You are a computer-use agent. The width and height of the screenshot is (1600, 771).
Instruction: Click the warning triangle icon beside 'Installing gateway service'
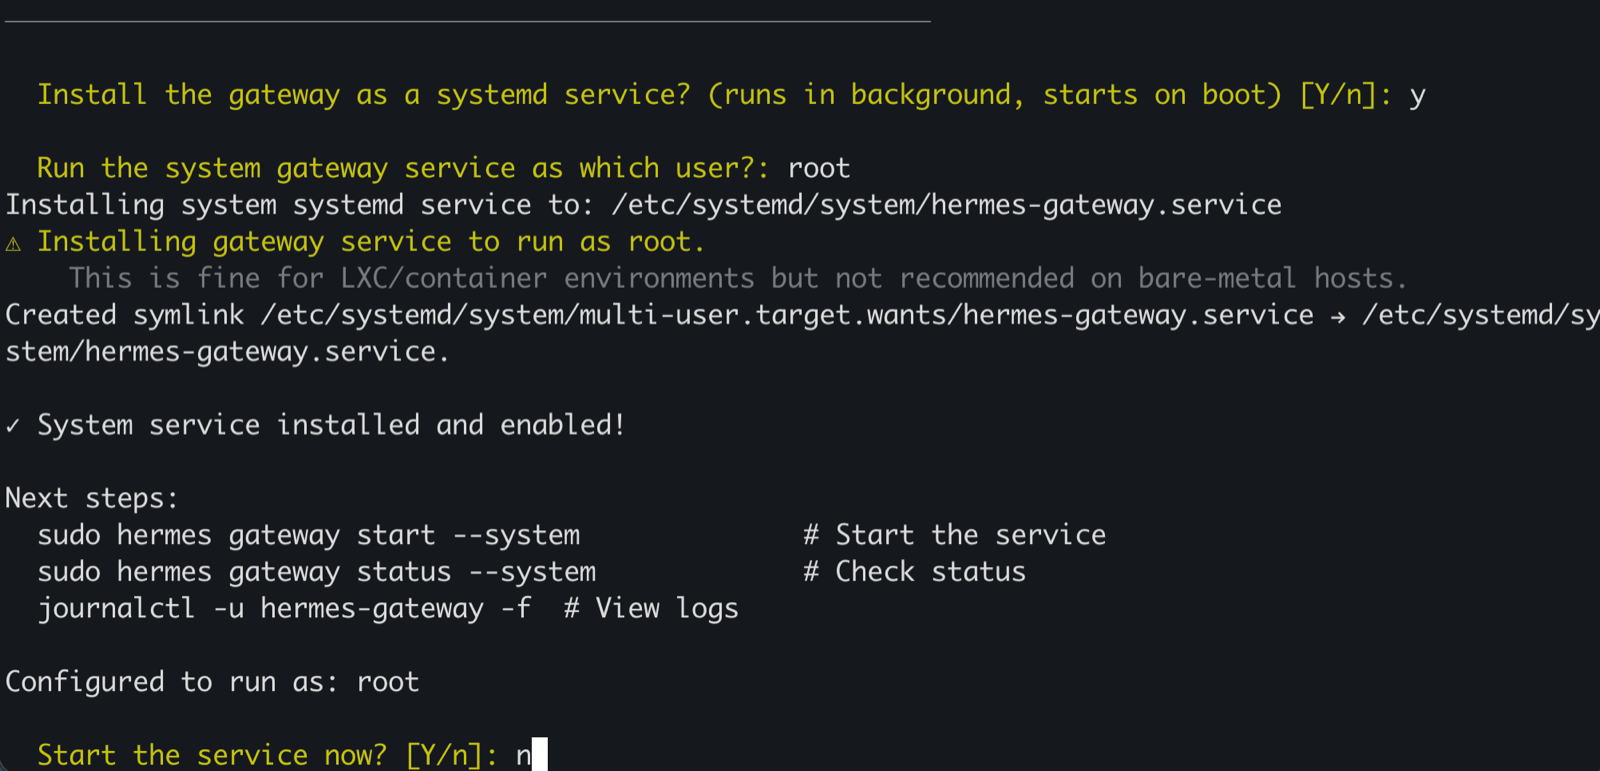click(x=13, y=243)
